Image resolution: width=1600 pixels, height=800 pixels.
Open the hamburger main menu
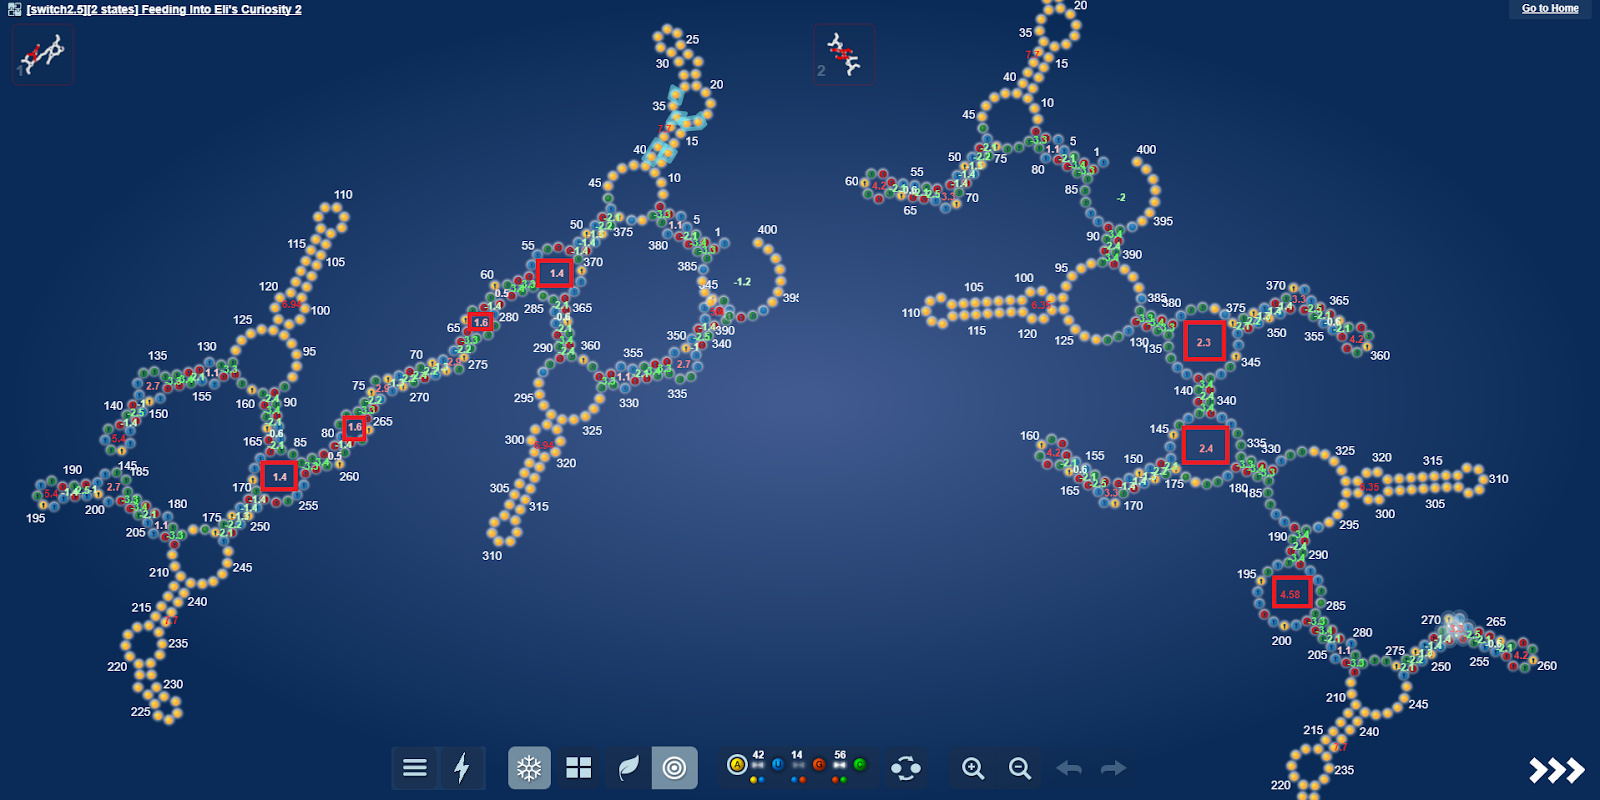pos(415,768)
